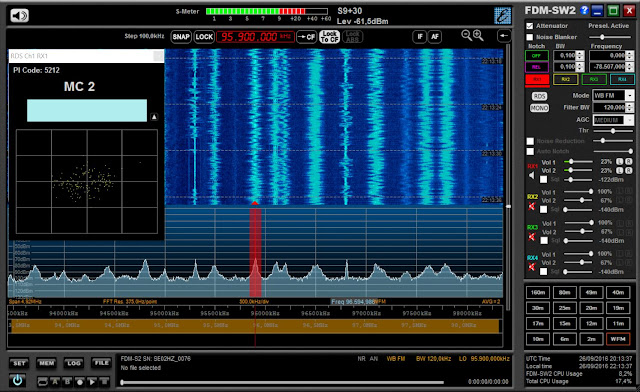
Task: Tick the Noise Reduction checkbox
Action: coord(530,141)
